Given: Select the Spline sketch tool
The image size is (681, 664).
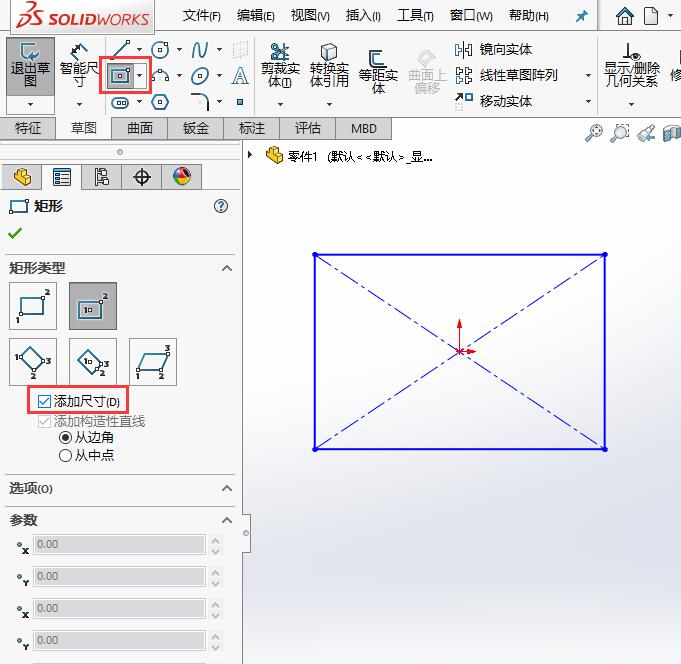Looking at the screenshot, I should click(200, 50).
